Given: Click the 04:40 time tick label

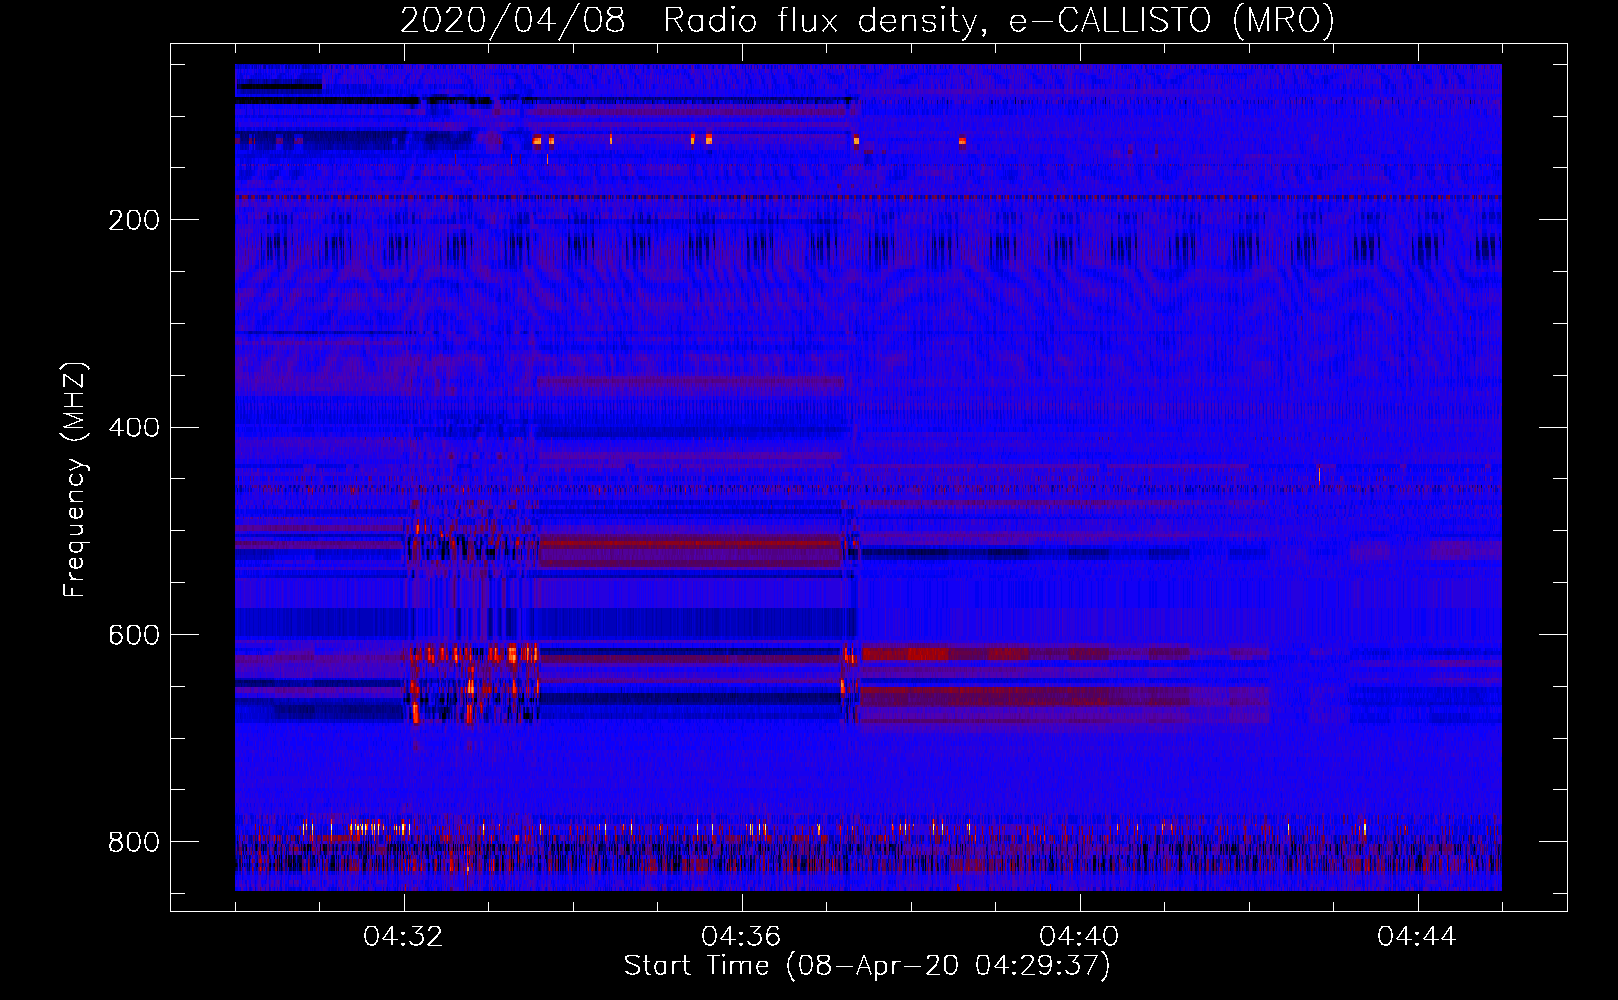Looking at the screenshot, I should pos(1080,937).
